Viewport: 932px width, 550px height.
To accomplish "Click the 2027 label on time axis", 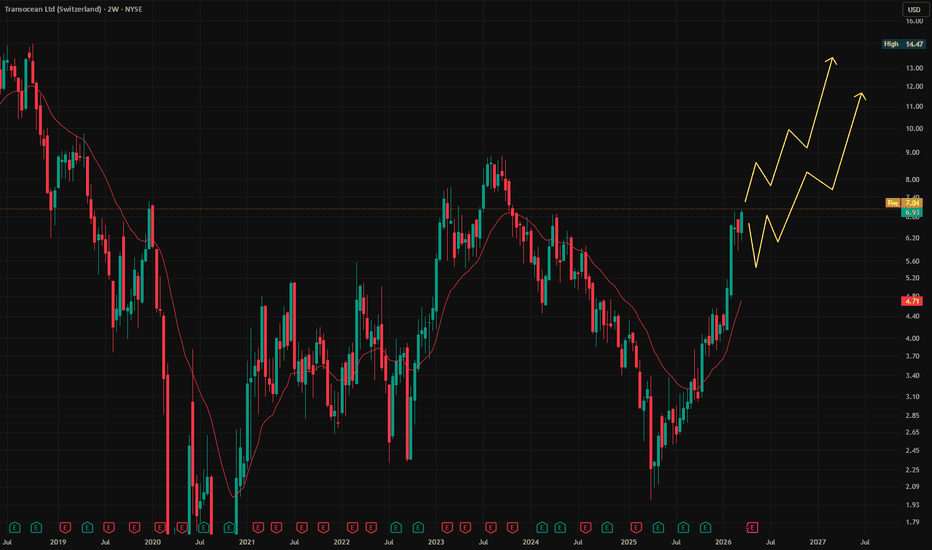I will pyautogui.click(x=817, y=541).
